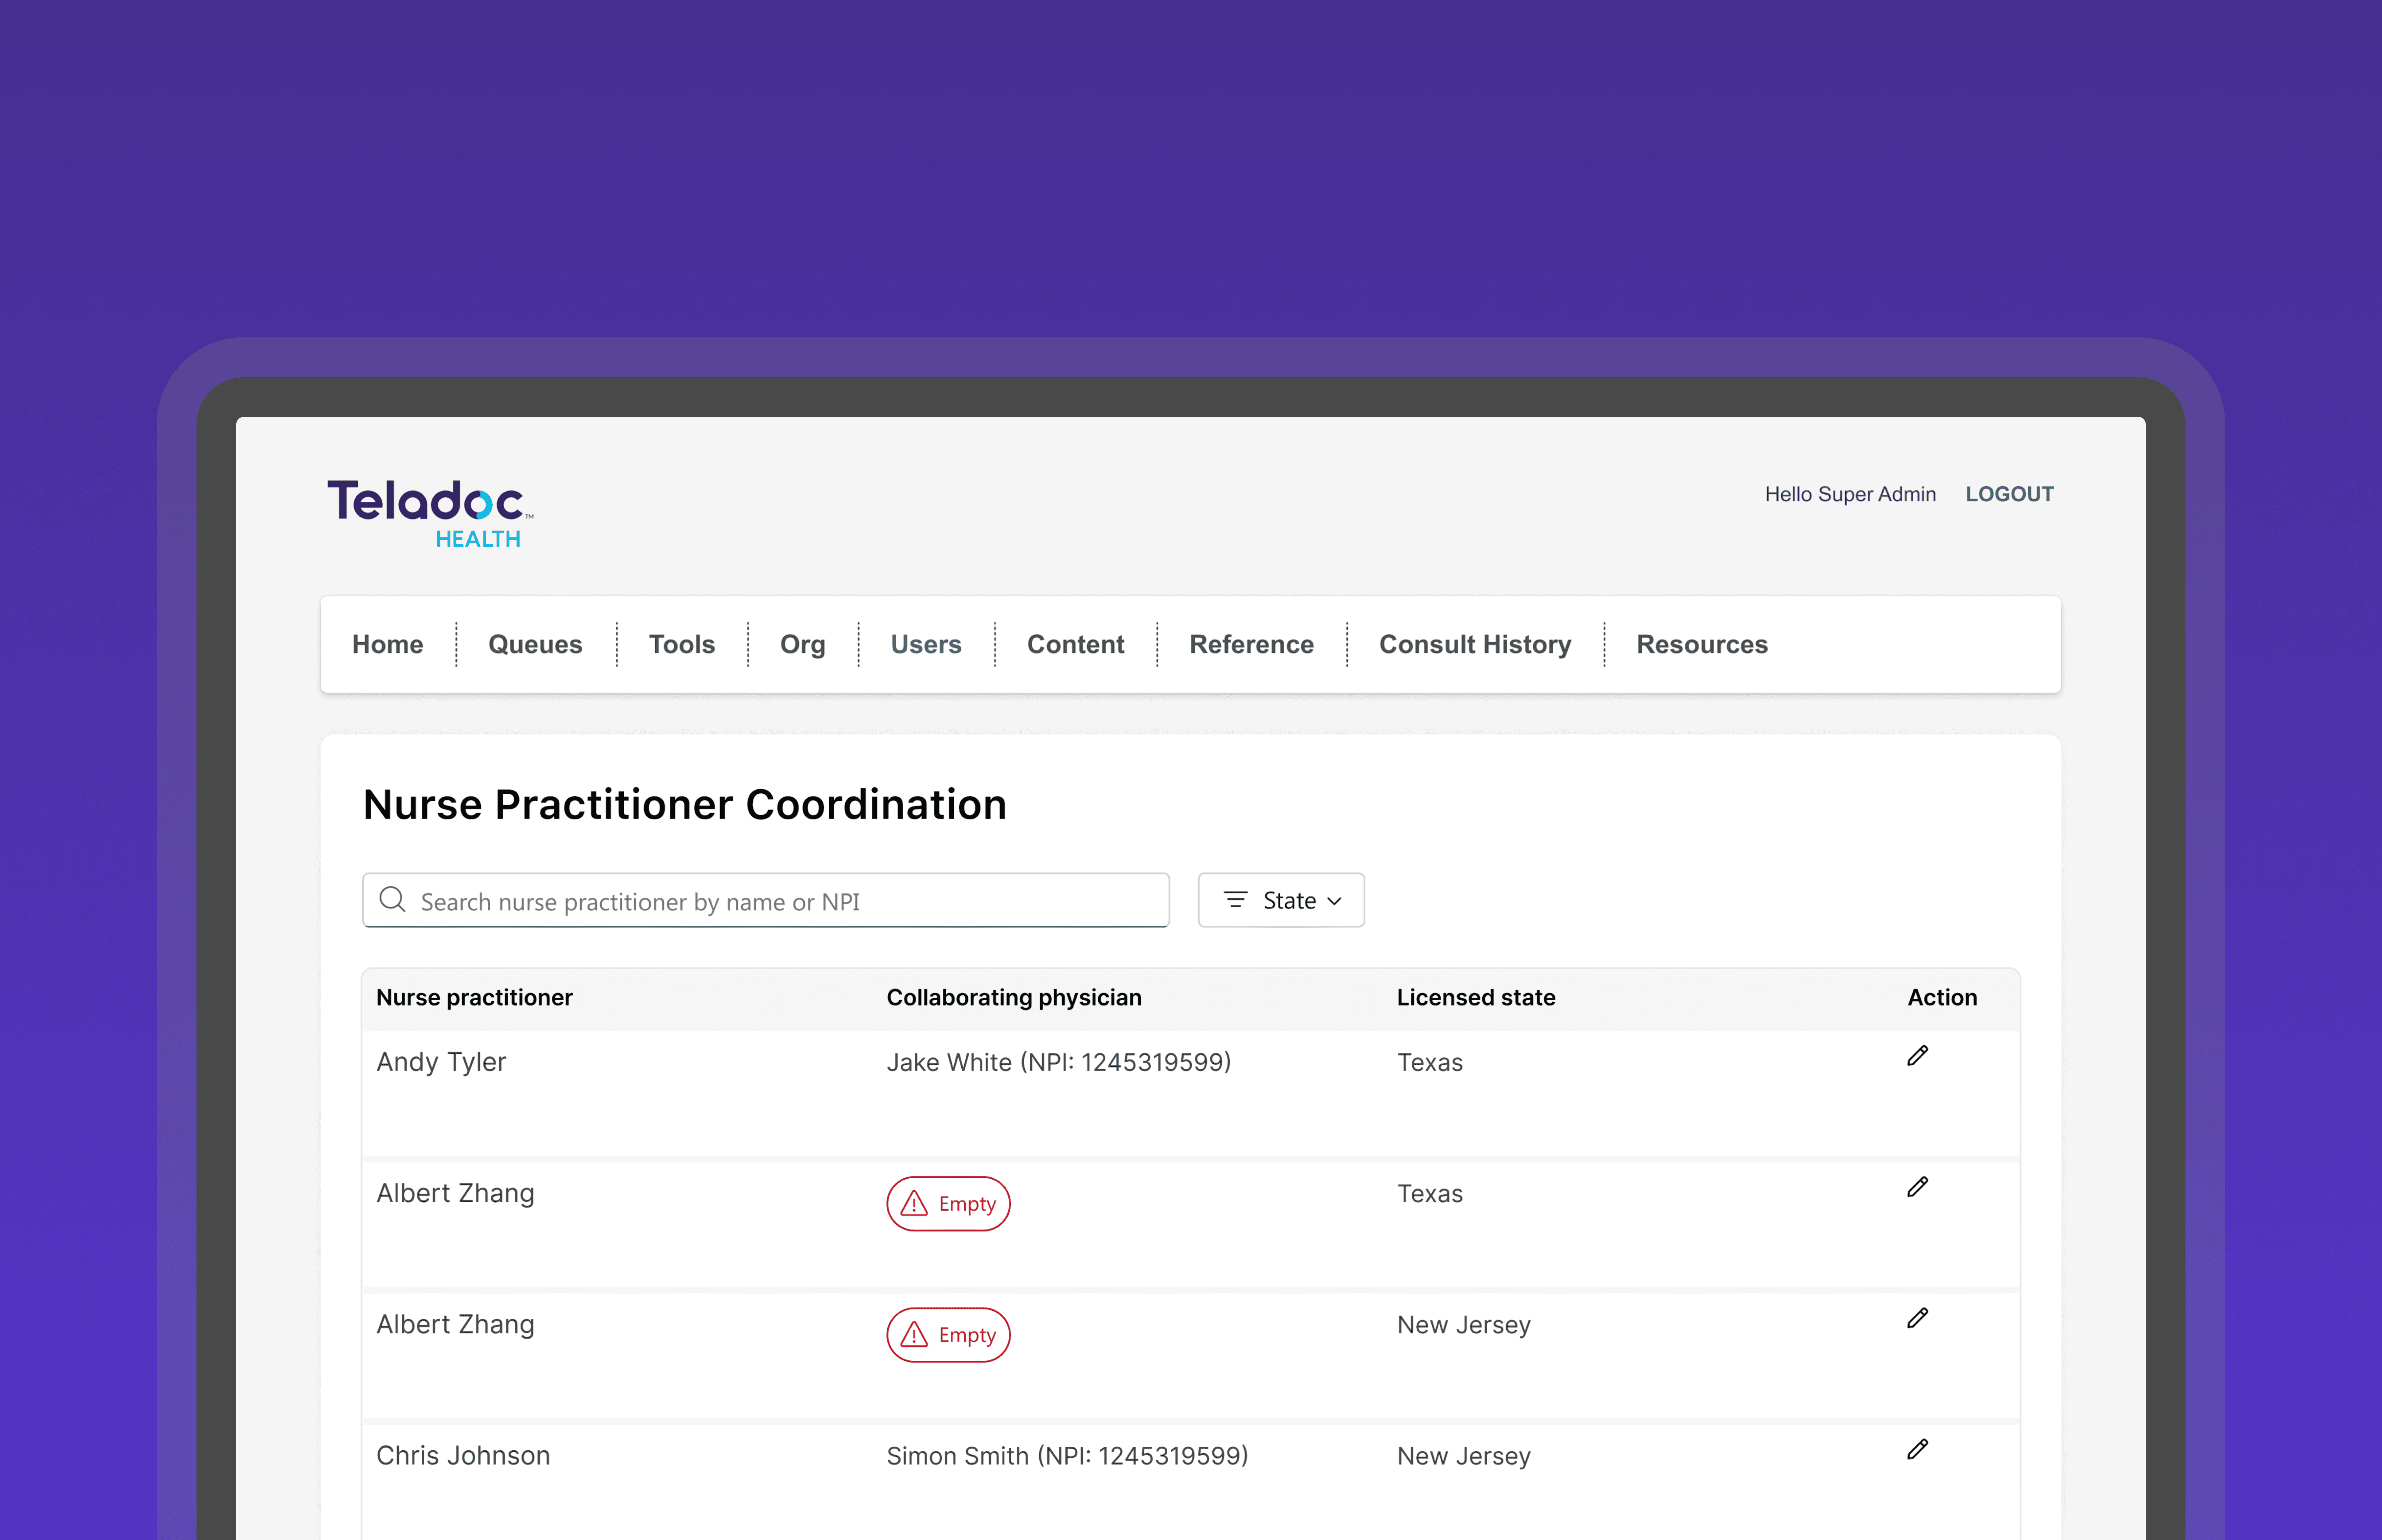Go to the Home tab
This screenshot has height=1540, width=2382.
point(387,645)
